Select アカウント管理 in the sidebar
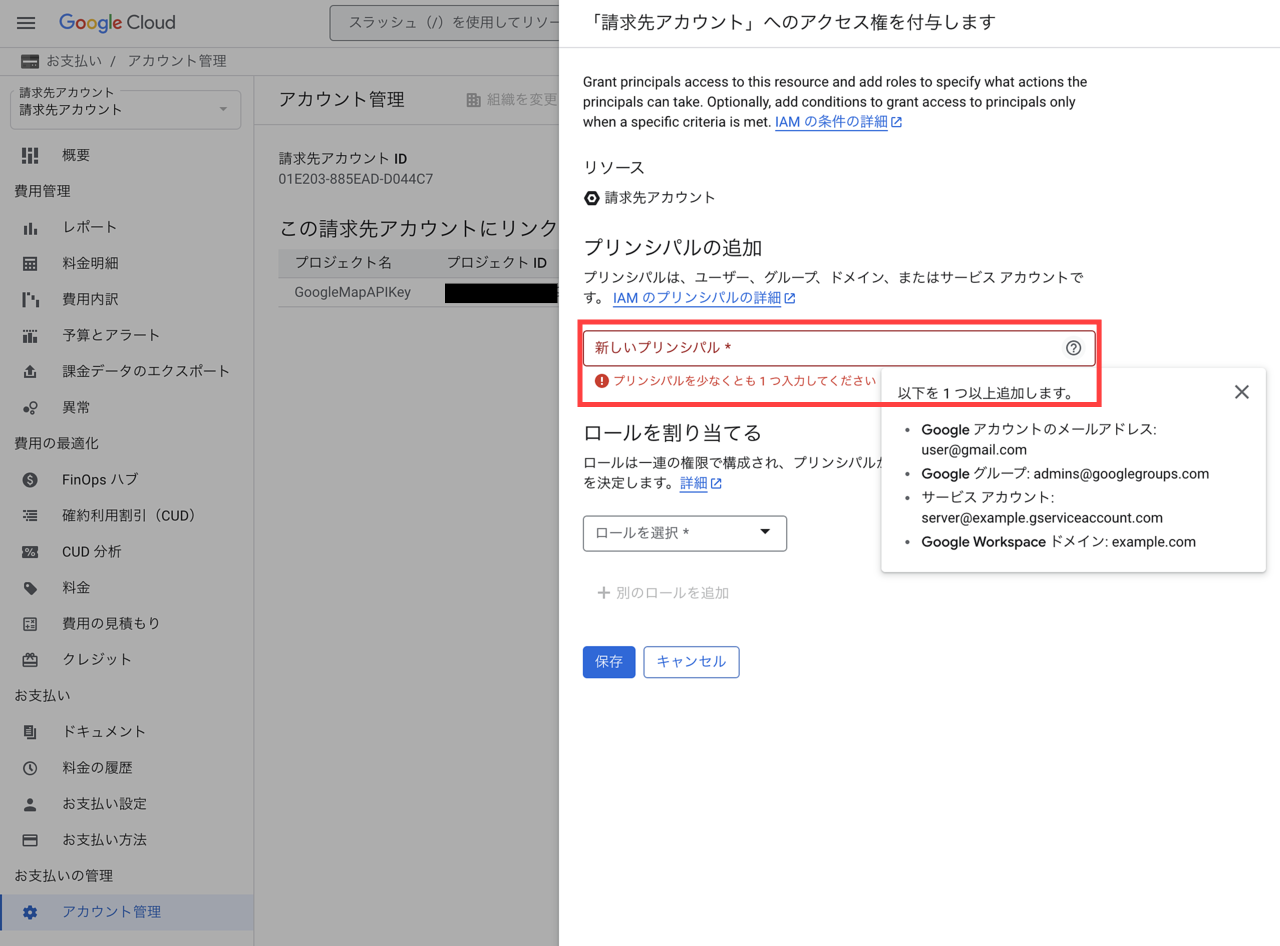 [x=127, y=911]
